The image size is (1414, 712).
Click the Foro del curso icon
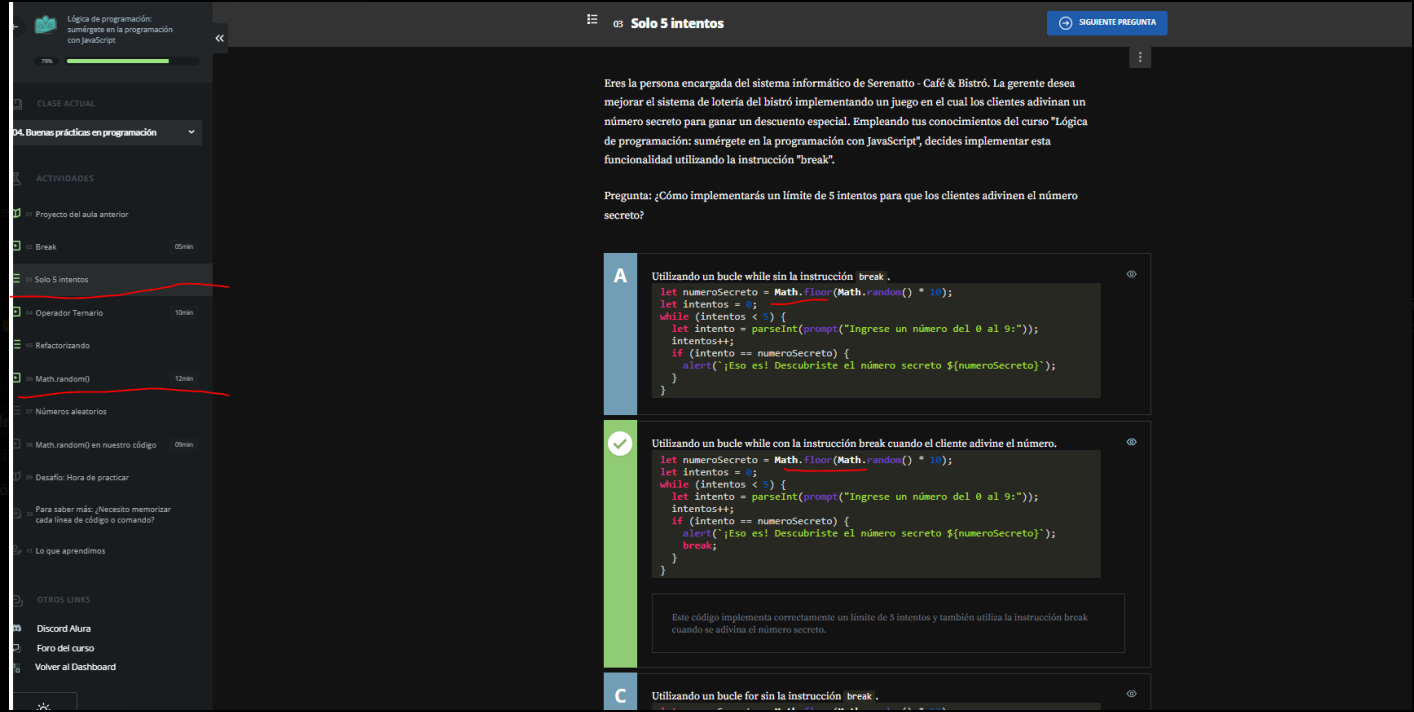[x=16, y=648]
